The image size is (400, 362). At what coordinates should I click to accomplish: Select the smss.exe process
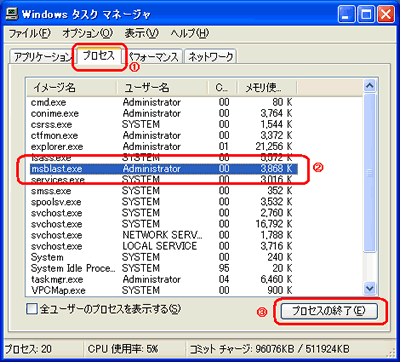(x=162, y=191)
